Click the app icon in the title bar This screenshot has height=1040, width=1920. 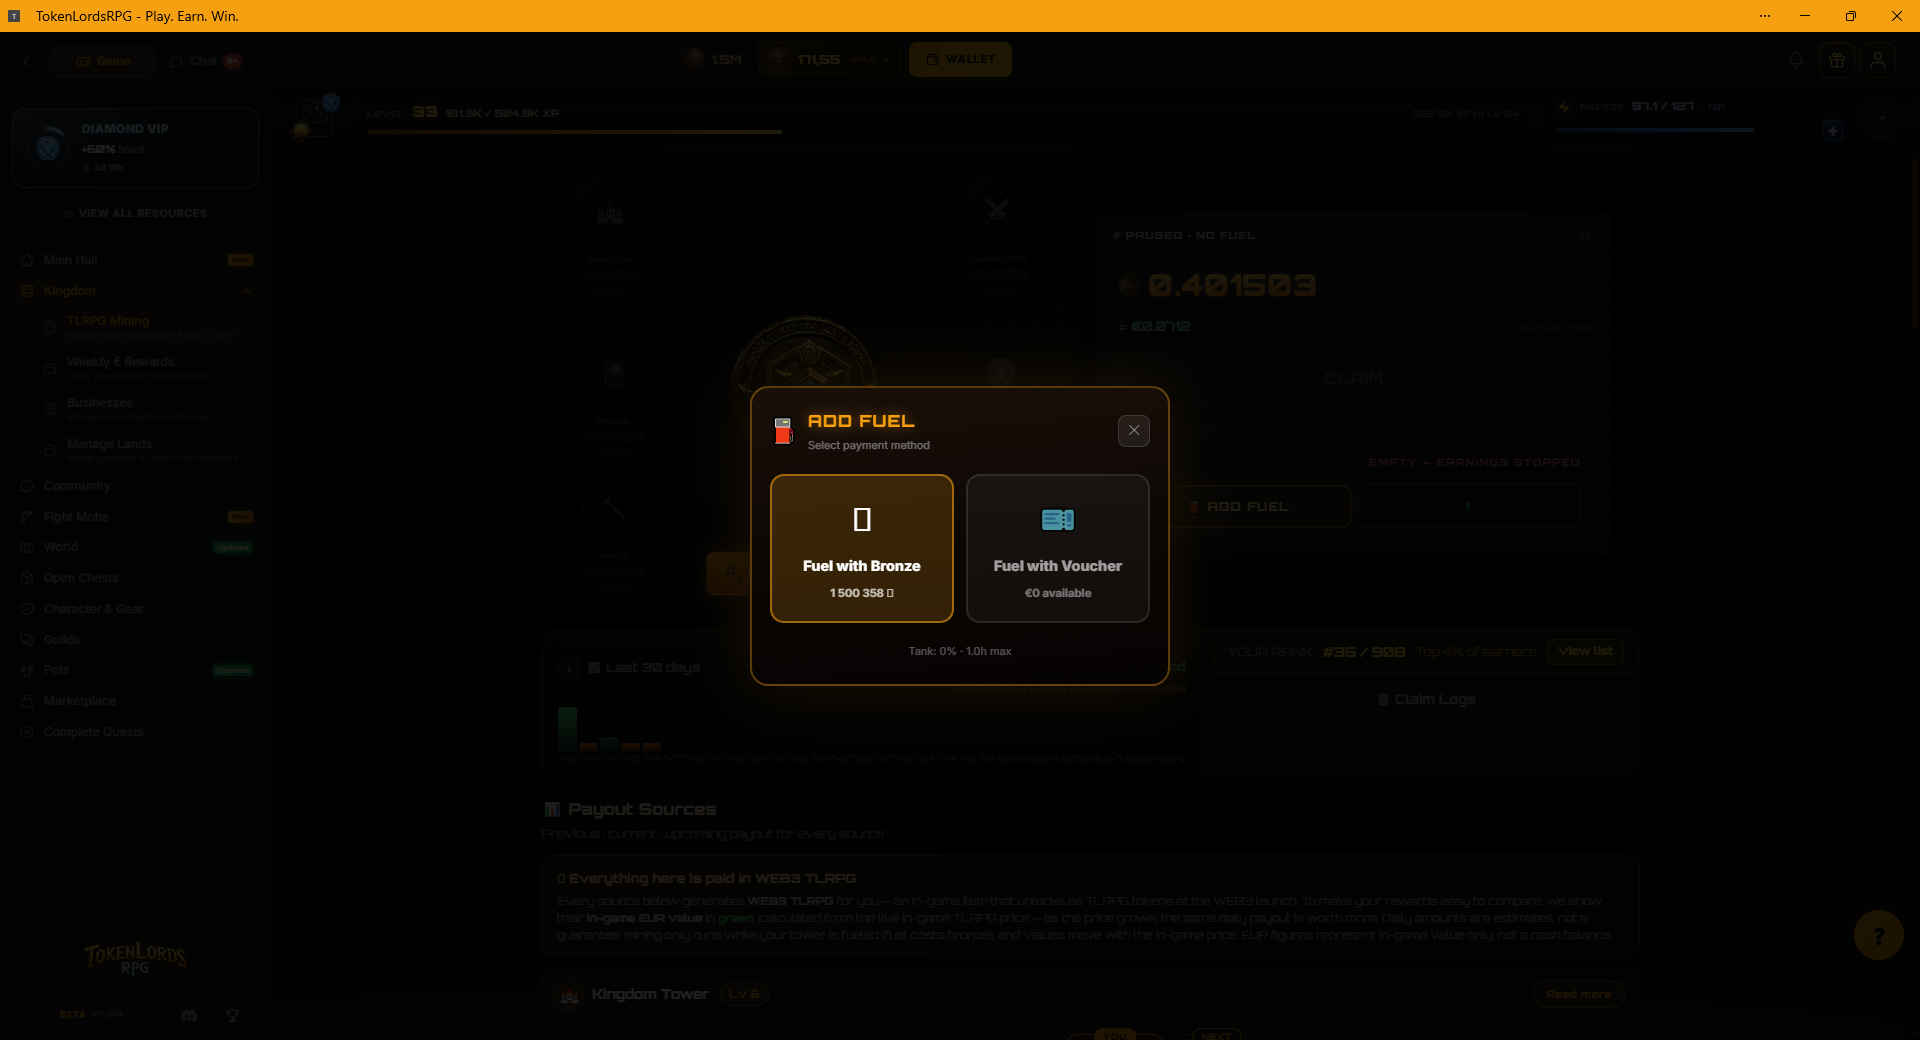point(14,16)
